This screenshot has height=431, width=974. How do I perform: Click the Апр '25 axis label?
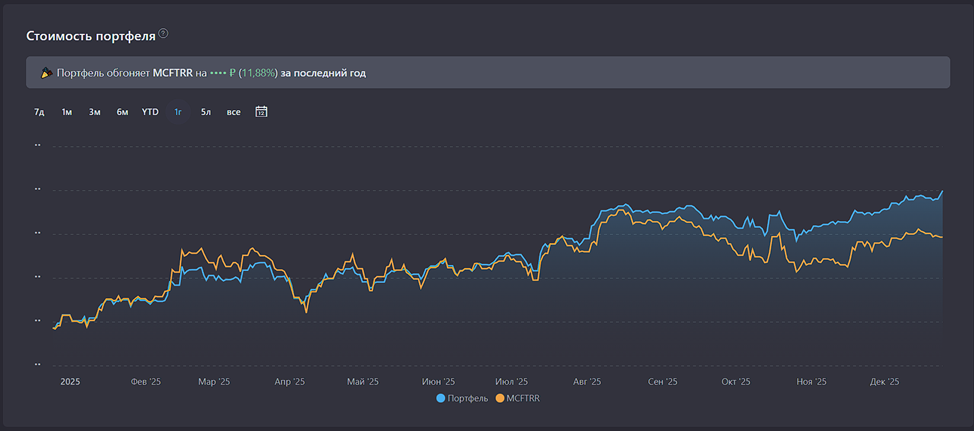pyautogui.click(x=289, y=382)
